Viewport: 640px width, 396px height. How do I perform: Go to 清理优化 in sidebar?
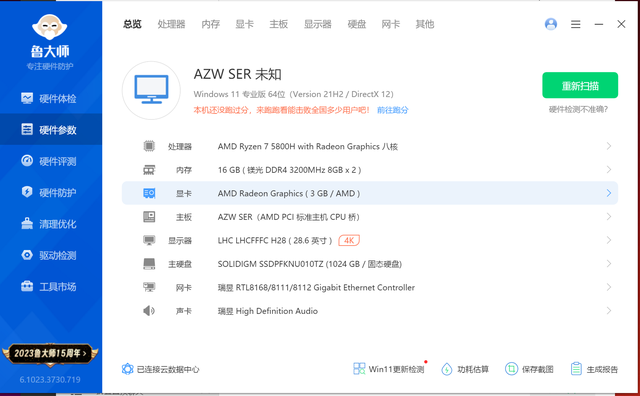49,224
